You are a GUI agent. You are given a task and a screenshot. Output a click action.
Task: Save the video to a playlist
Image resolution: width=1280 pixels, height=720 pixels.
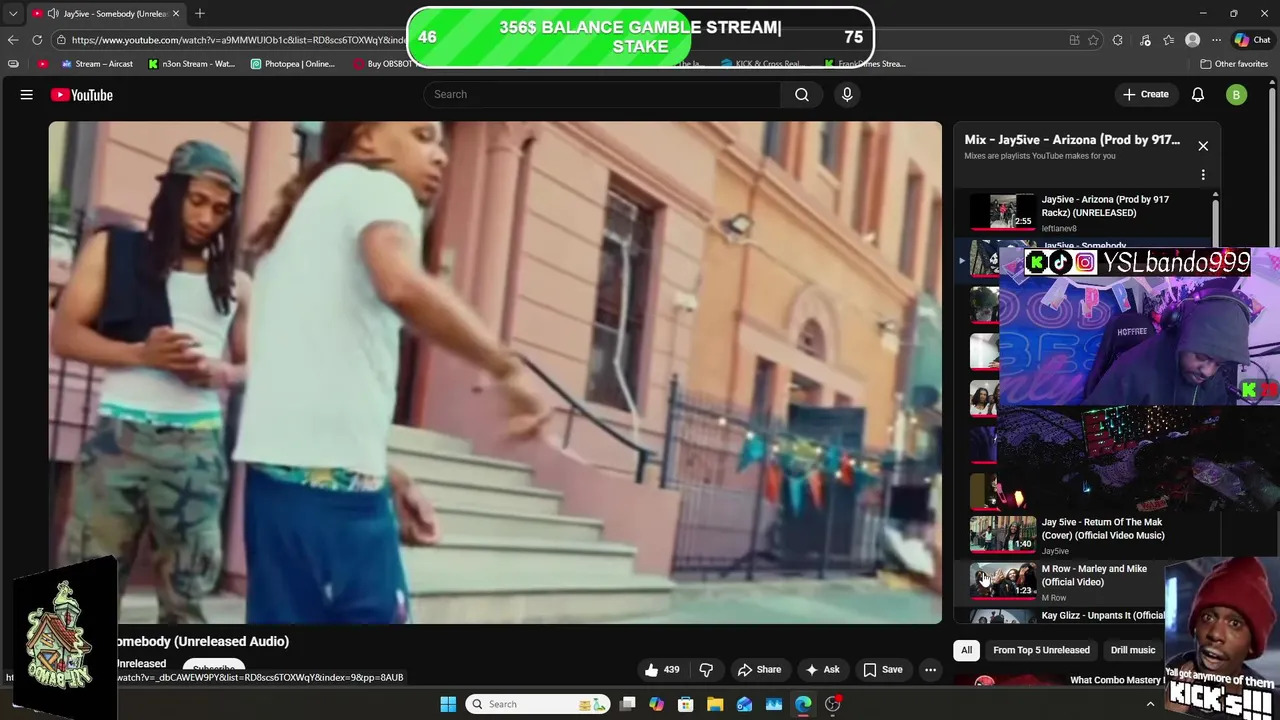(x=883, y=670)
